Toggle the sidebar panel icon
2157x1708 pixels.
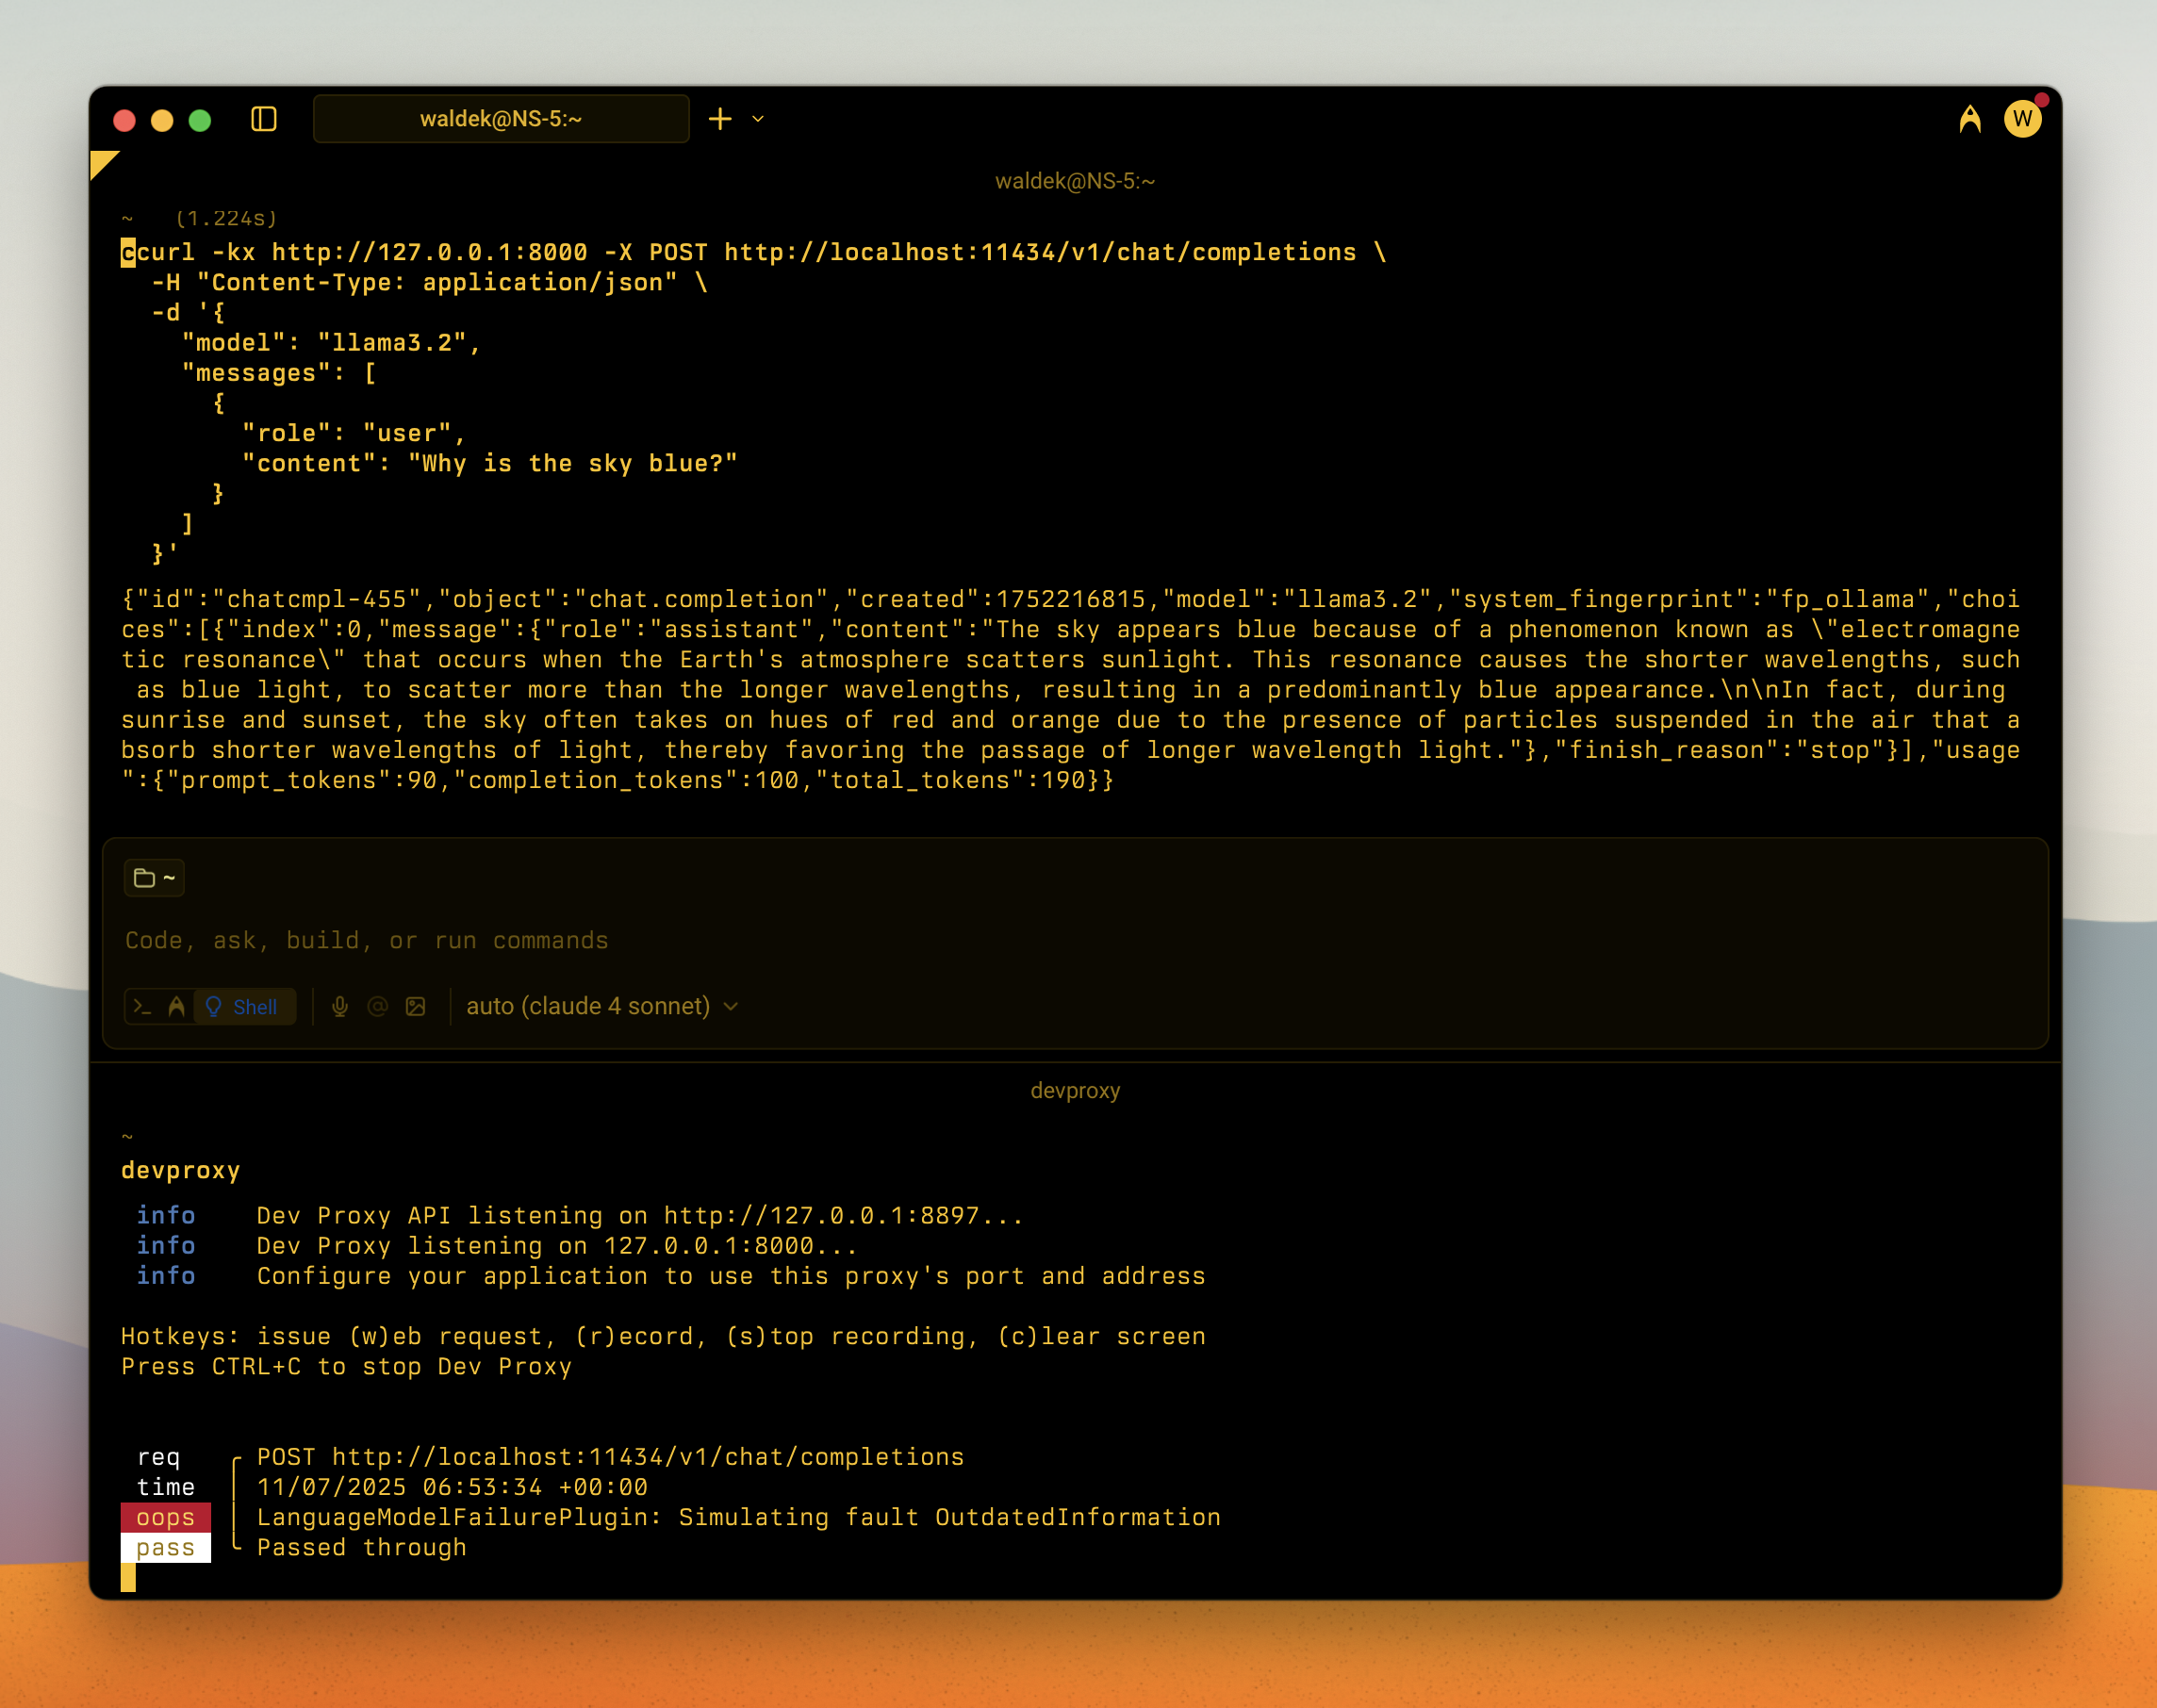pyautogui.click(x=264, y=119)
